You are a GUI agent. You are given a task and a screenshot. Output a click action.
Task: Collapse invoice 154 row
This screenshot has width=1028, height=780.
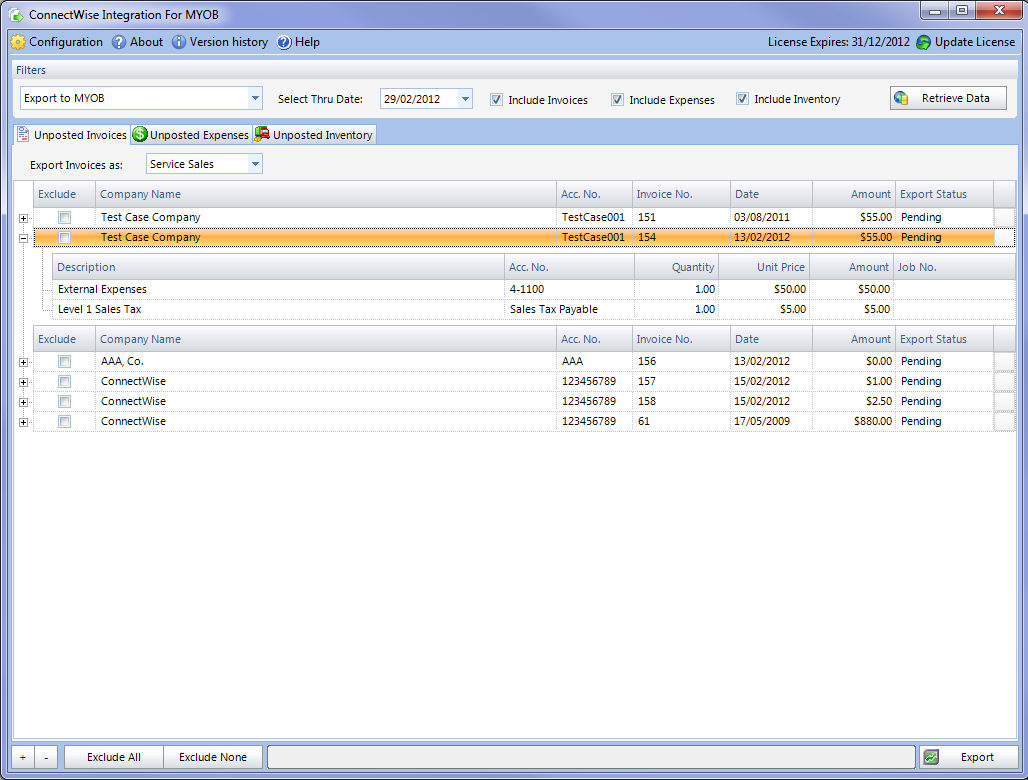(x=24, y=239)
